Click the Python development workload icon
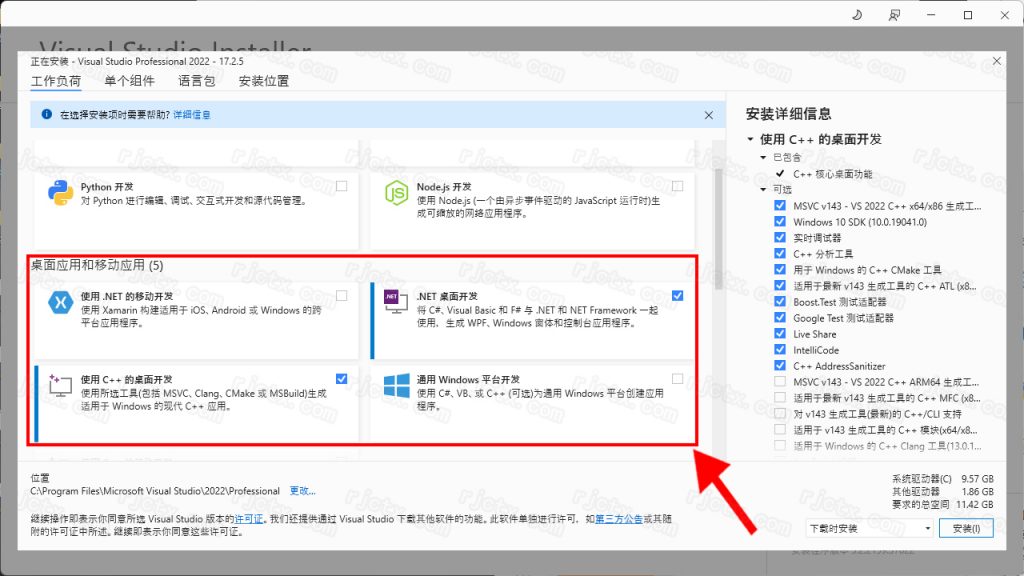The height and width of the screenshot is (576, 1024). pos(60,193)
